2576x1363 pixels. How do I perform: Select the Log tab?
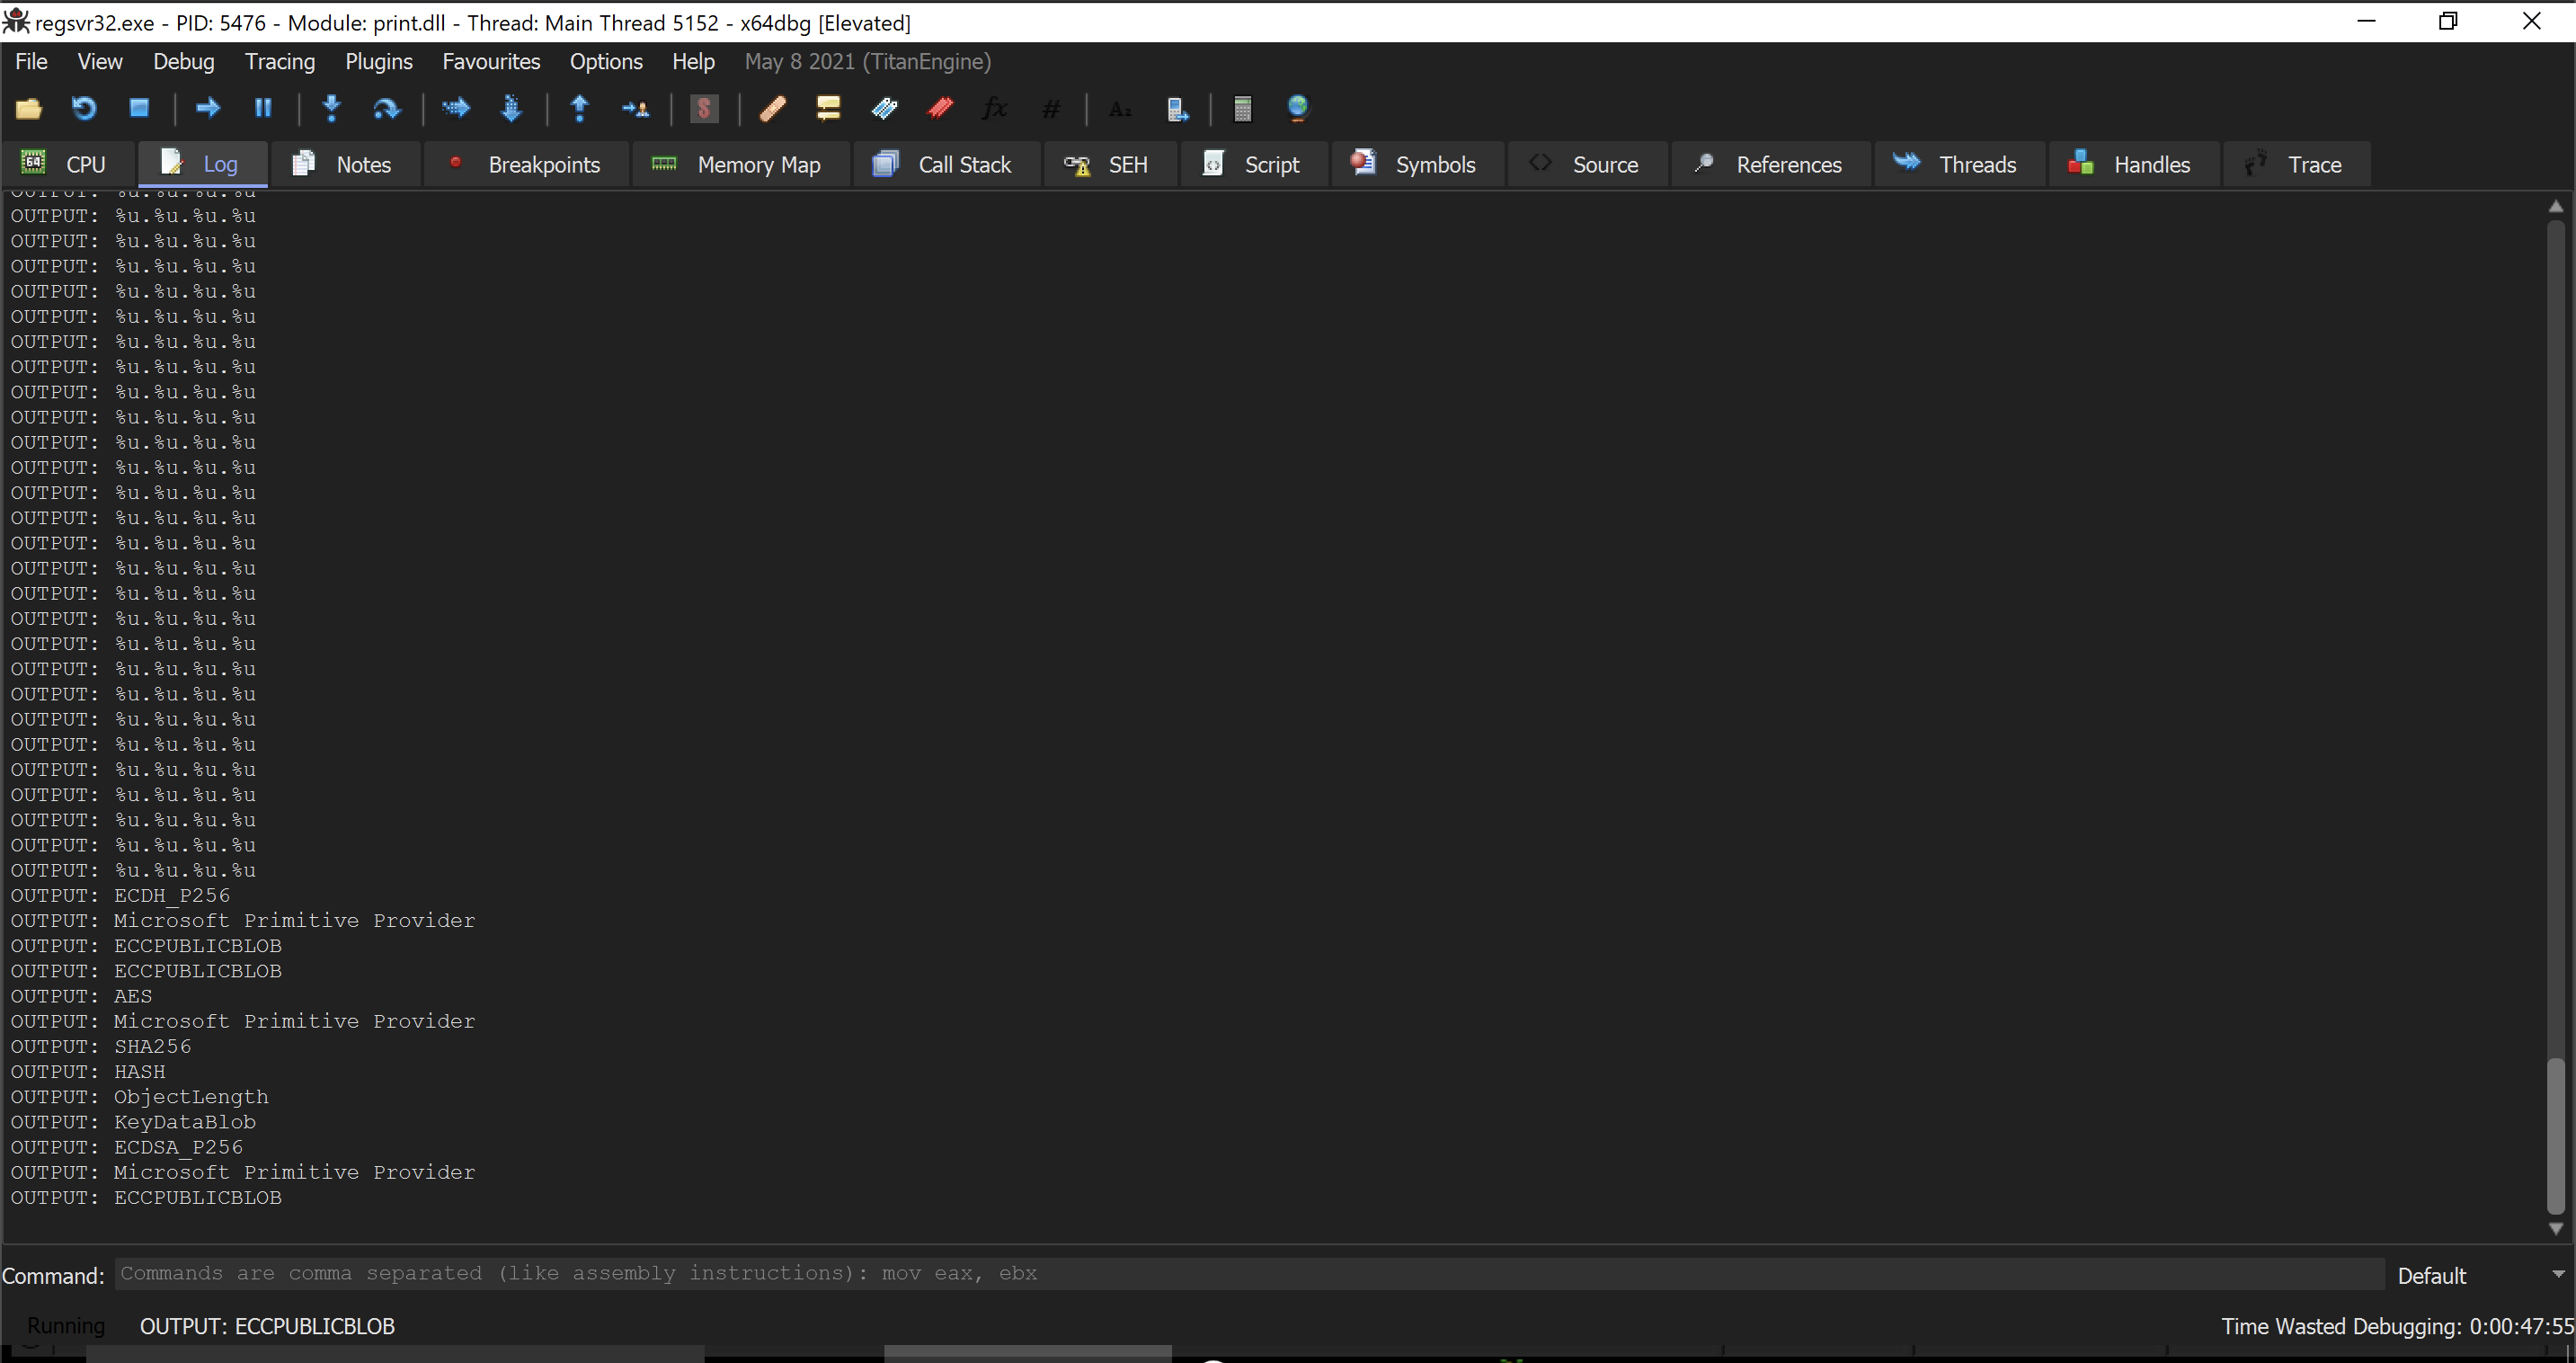(203, 165)
